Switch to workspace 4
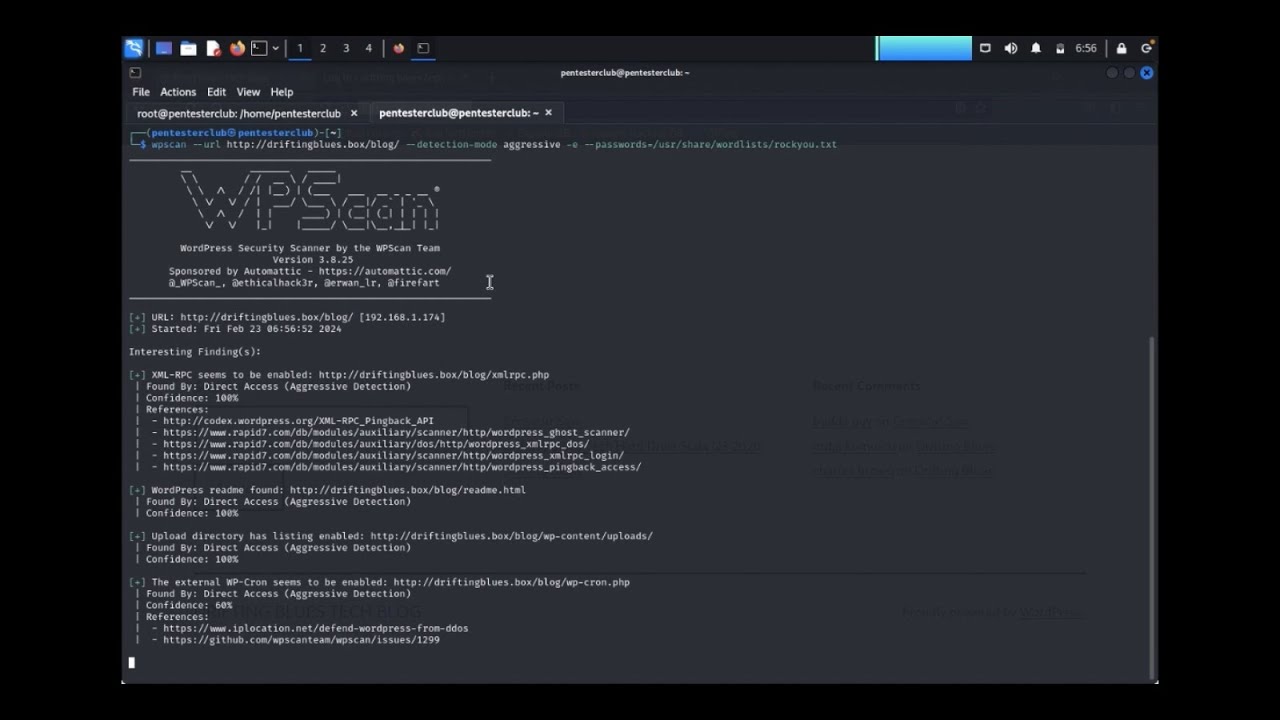Screen dimensions: 1280x720 tap(369, 48)
